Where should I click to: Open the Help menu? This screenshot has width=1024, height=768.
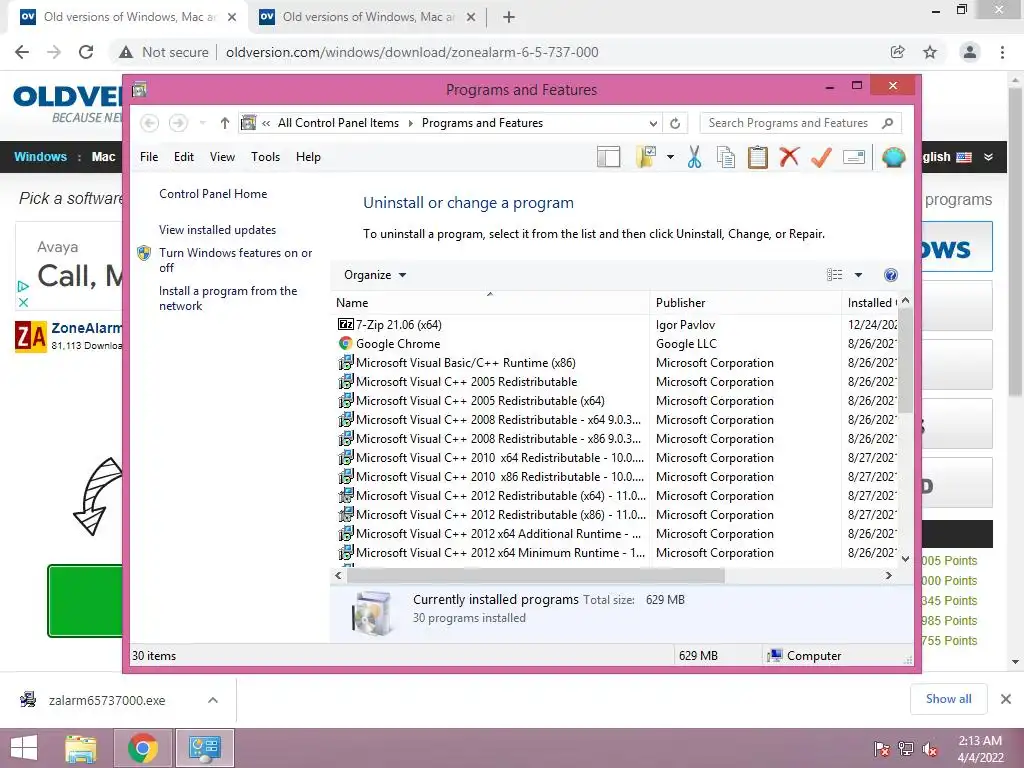tap(308, 157)
